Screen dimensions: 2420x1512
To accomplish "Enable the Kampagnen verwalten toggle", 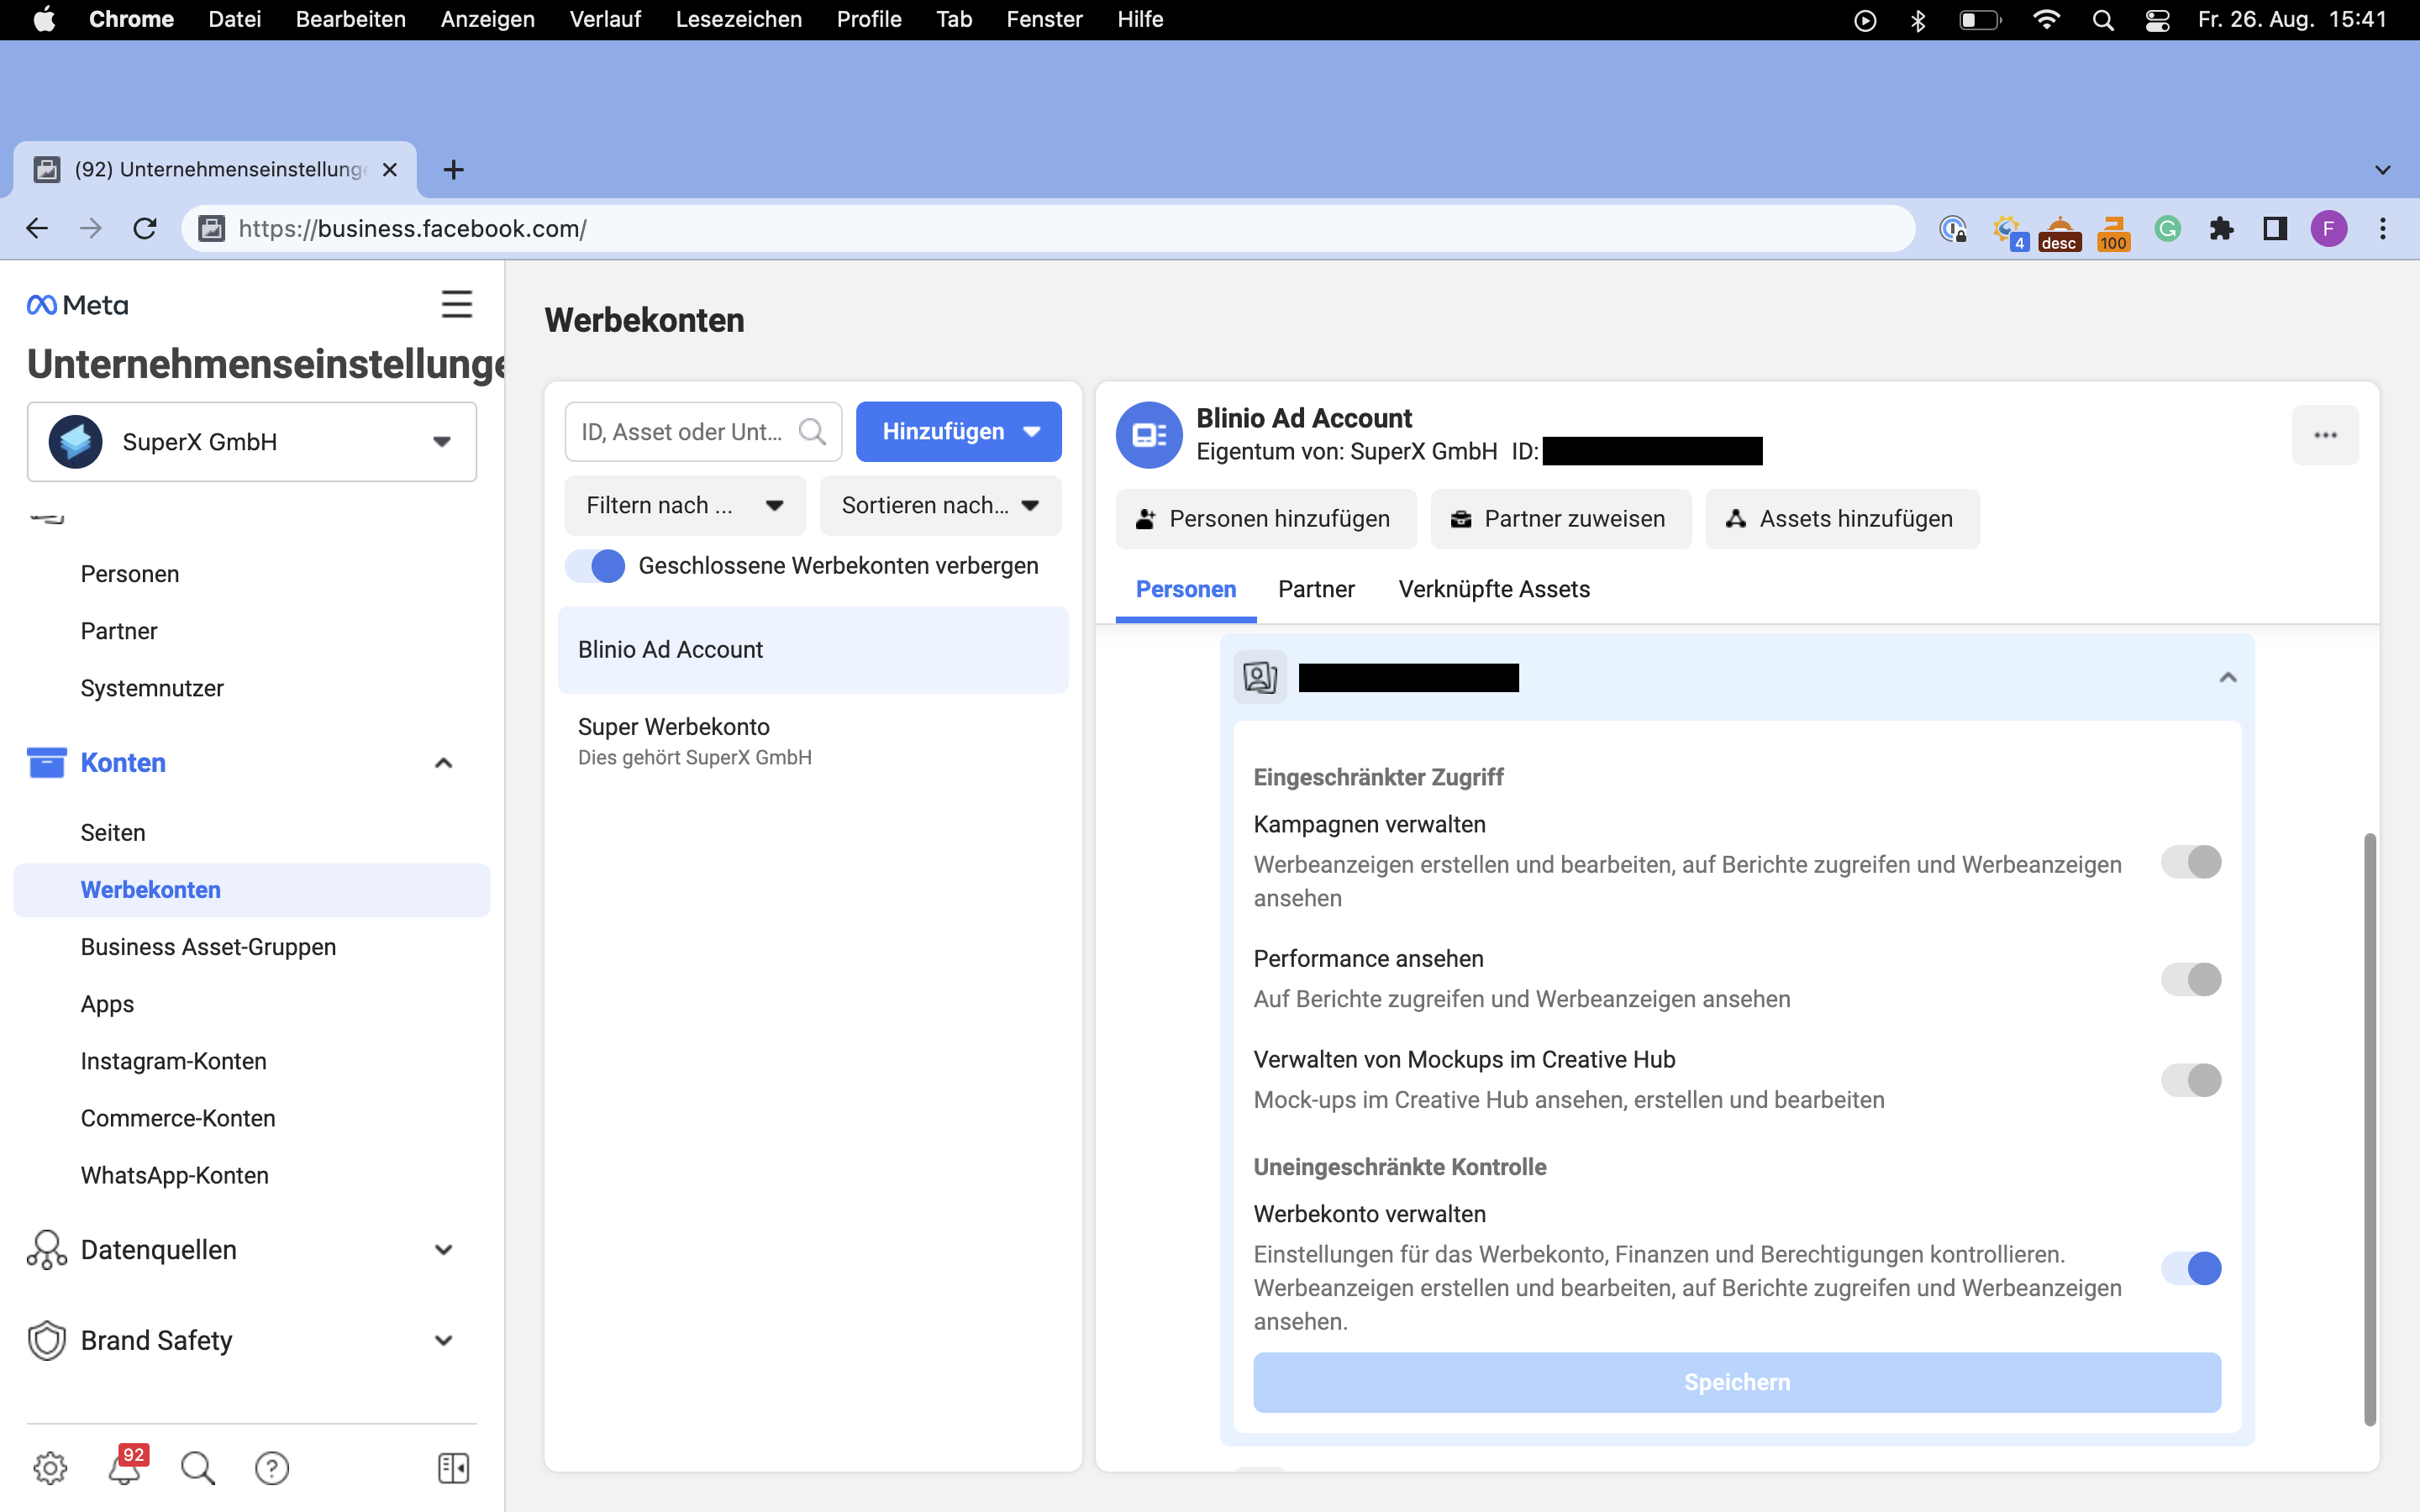I will click(2190, 862).
